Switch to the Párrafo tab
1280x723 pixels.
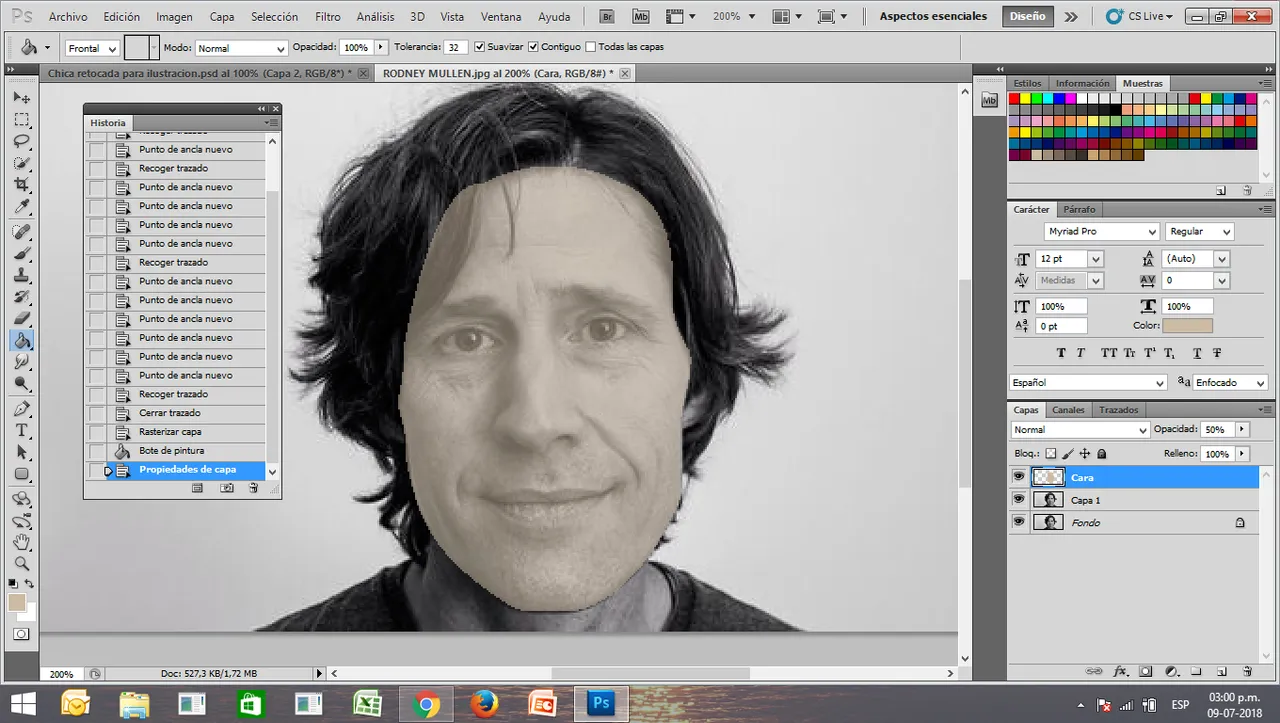1079,210
